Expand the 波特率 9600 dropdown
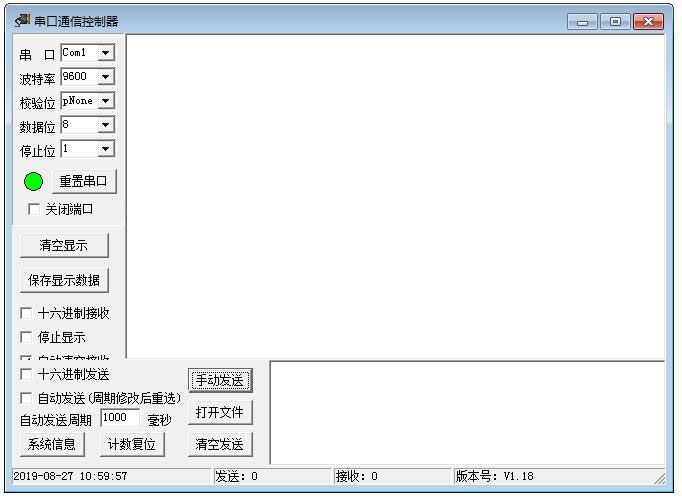 106,77
